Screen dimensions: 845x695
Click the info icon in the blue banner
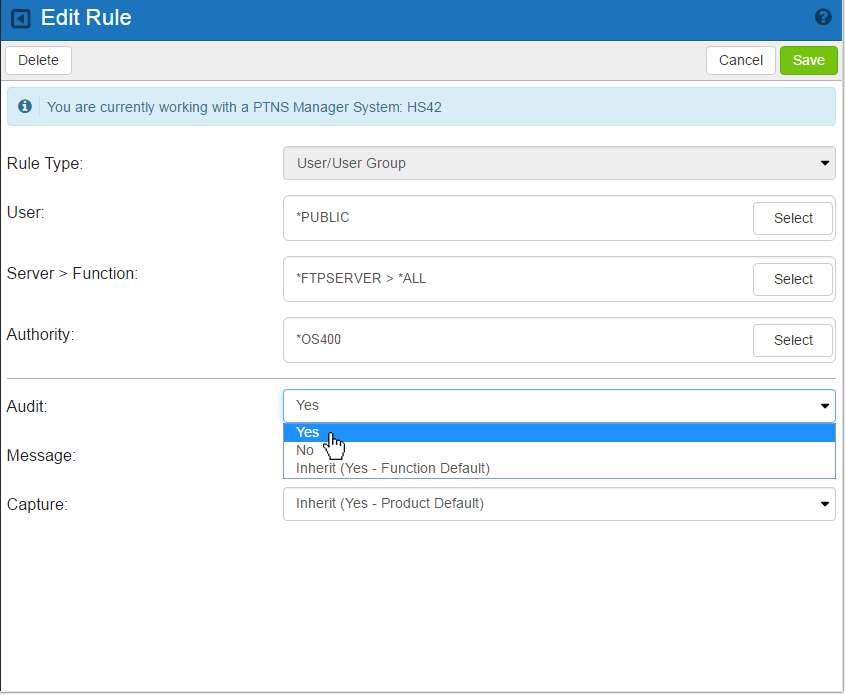pos(25,106)
